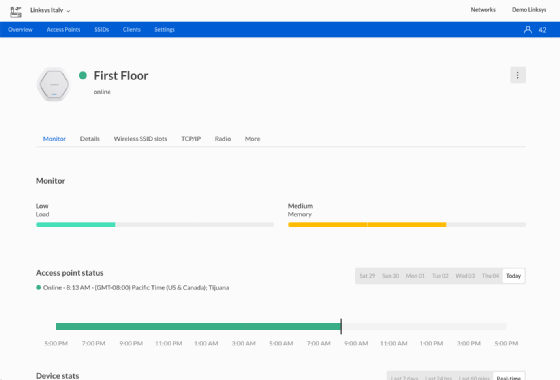The image size is (560, 380).
Task: Expand the Linksys Italy network dropdown
Action: 50,10
